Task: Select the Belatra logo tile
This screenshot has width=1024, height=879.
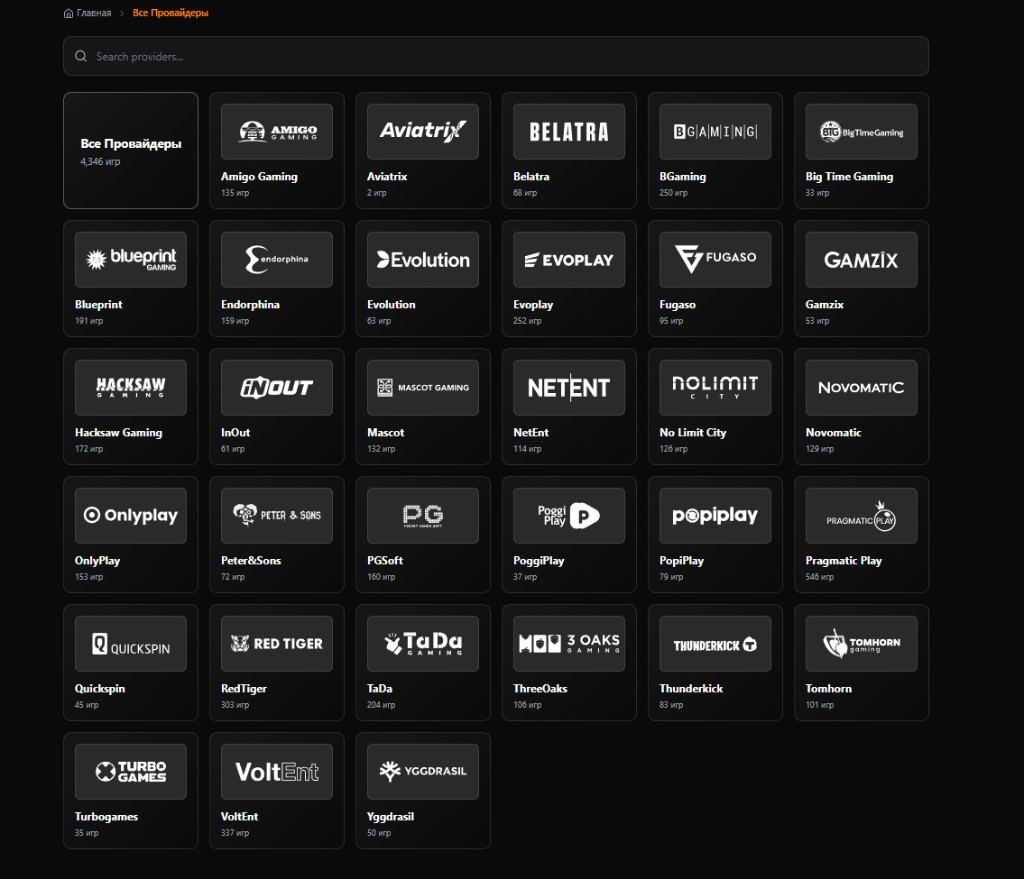Action: pyautogui.click(x=569, y=131)
